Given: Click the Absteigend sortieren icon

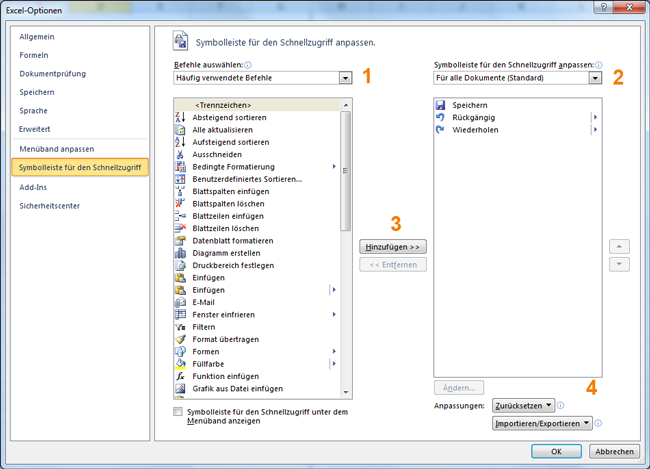Looking at the screenshot, I should tap(180, 117).
